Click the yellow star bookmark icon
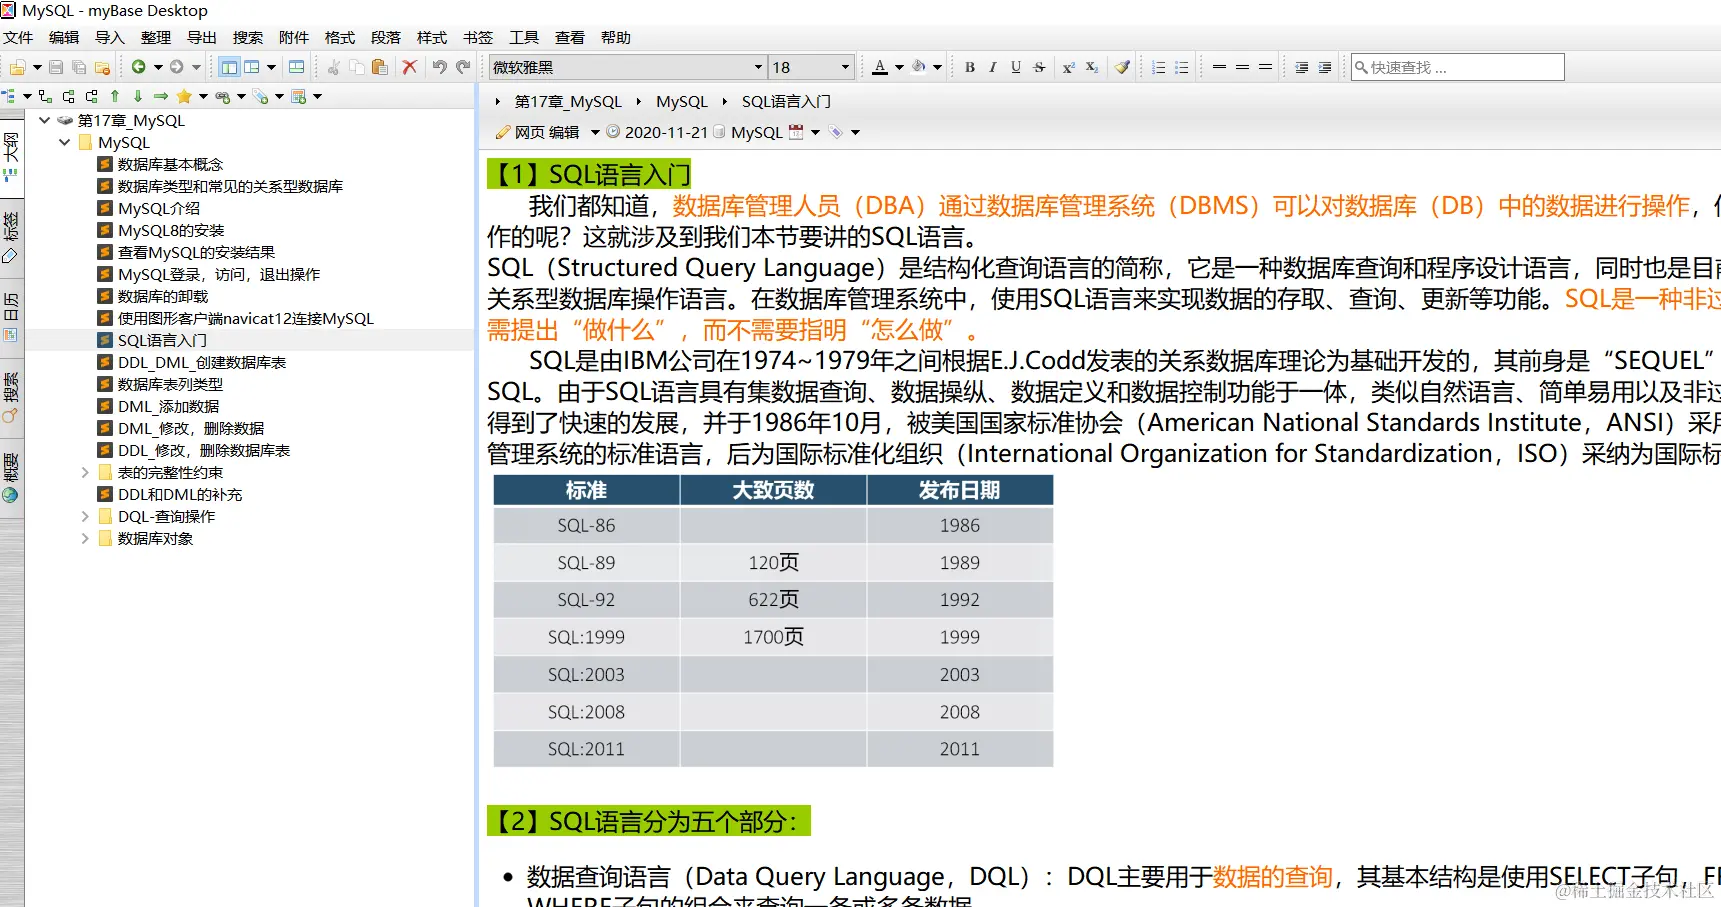Image resolution: width=1721 pixels, height=907 pixels. click(x=184, y=96)
